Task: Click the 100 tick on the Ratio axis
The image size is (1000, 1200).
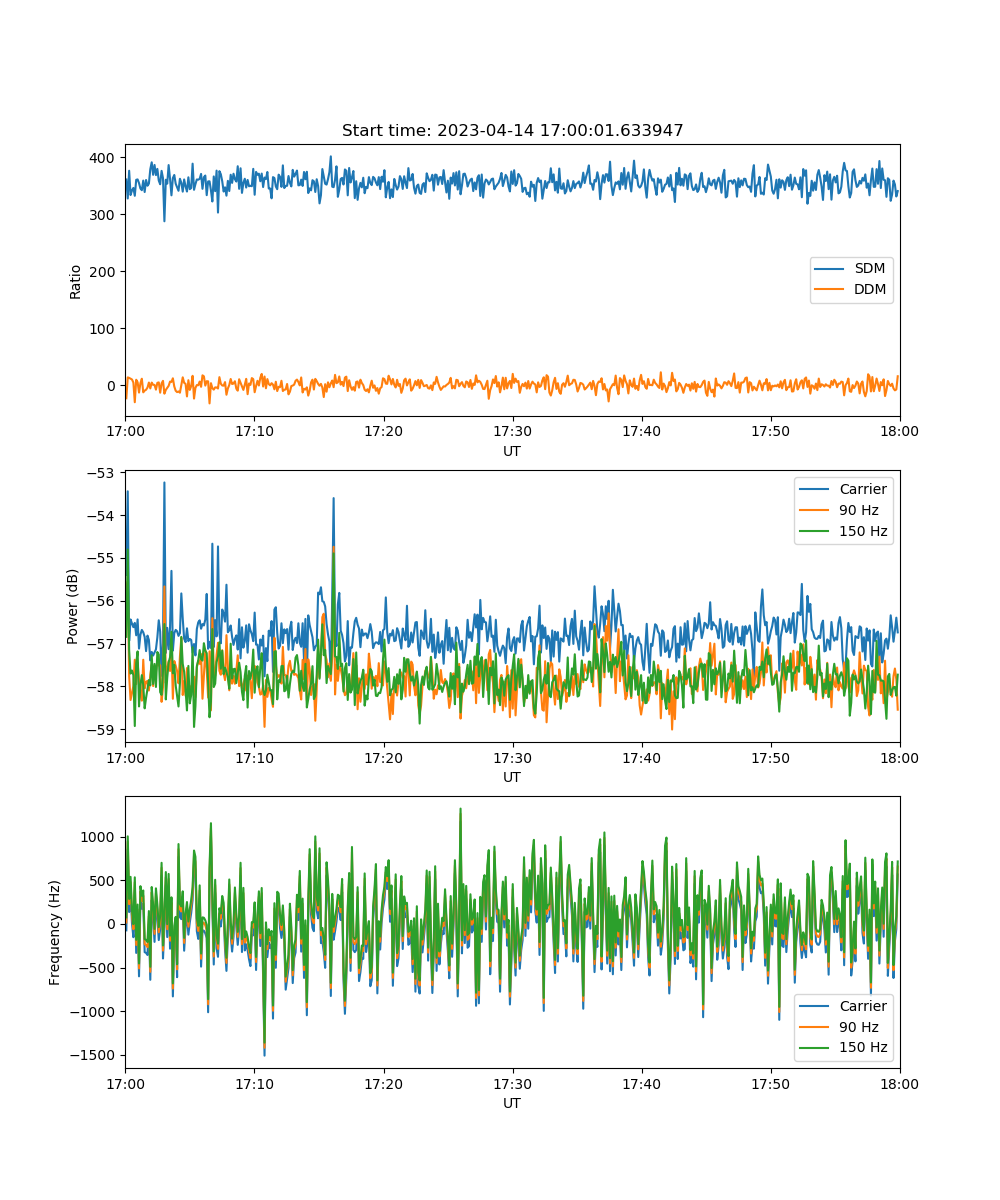Action: tap(105, 329)
